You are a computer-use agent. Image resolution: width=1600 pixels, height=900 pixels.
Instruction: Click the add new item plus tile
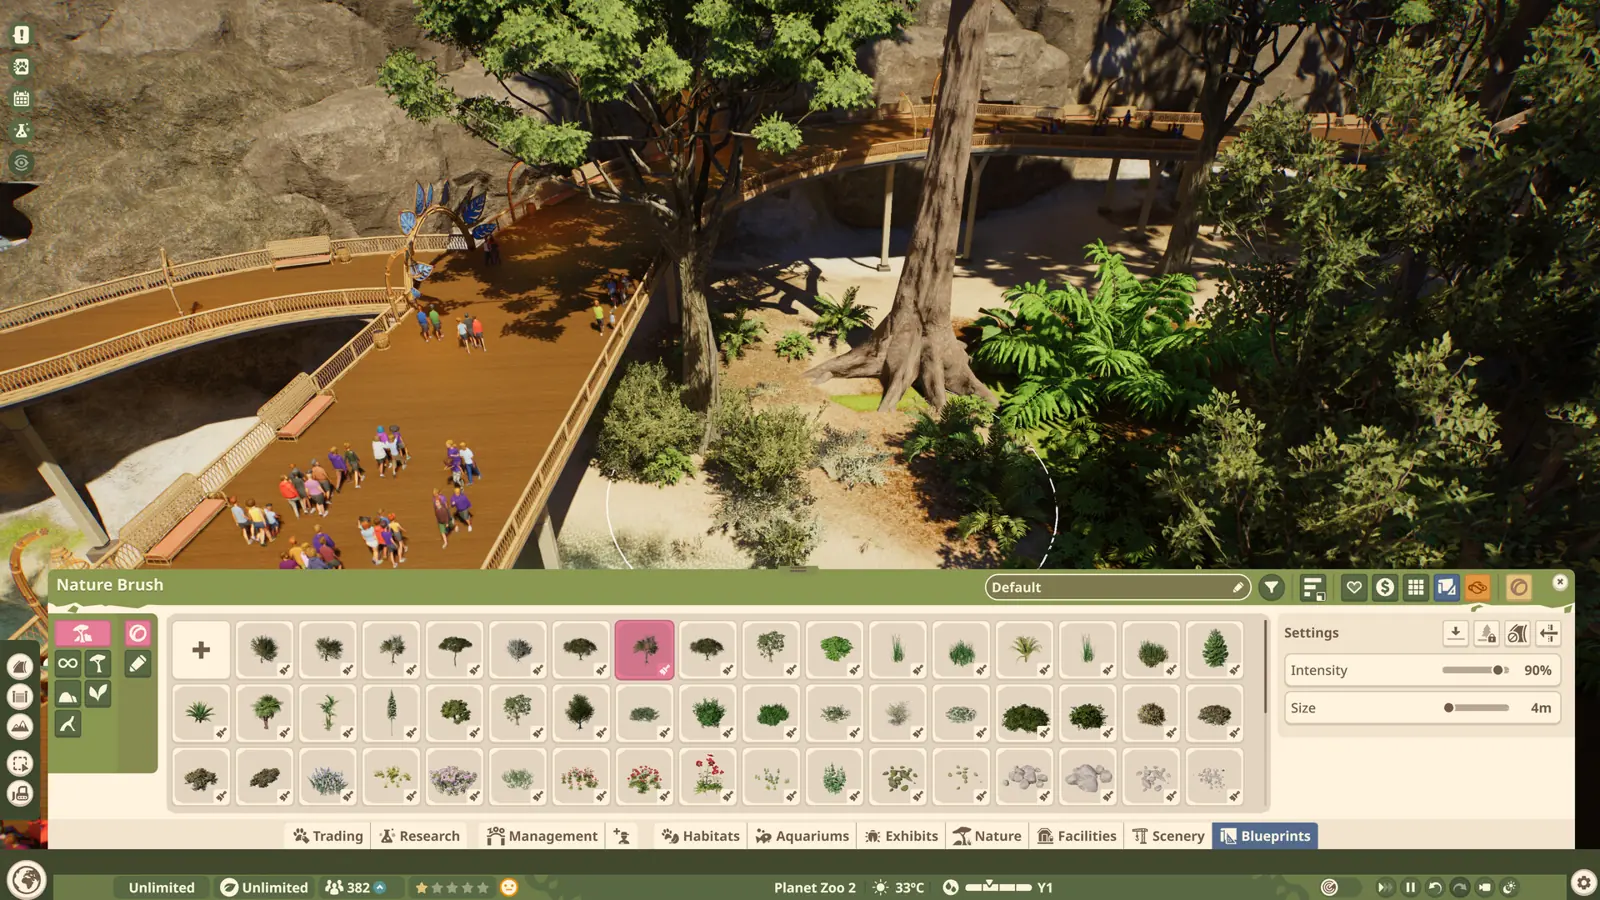point(201,650)
